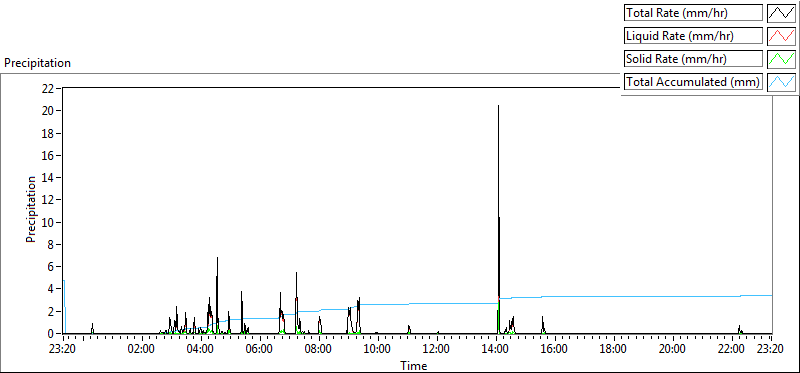The width and height of the screenshot is (800, 373).
Task: Select the Total Rate (mm/hr) legend label
Action: pyautogui.click(x=693, y=13)
